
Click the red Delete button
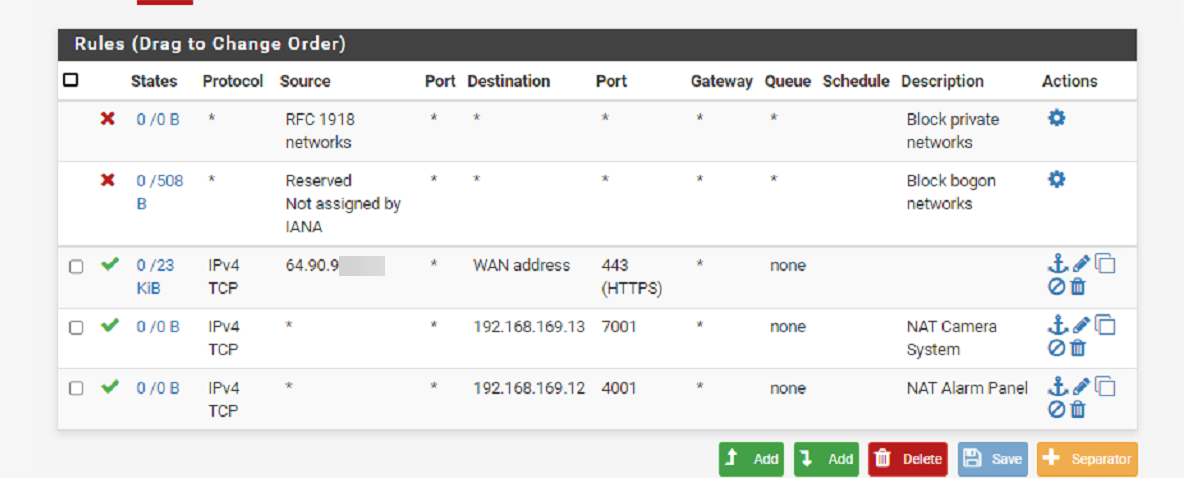908,459
